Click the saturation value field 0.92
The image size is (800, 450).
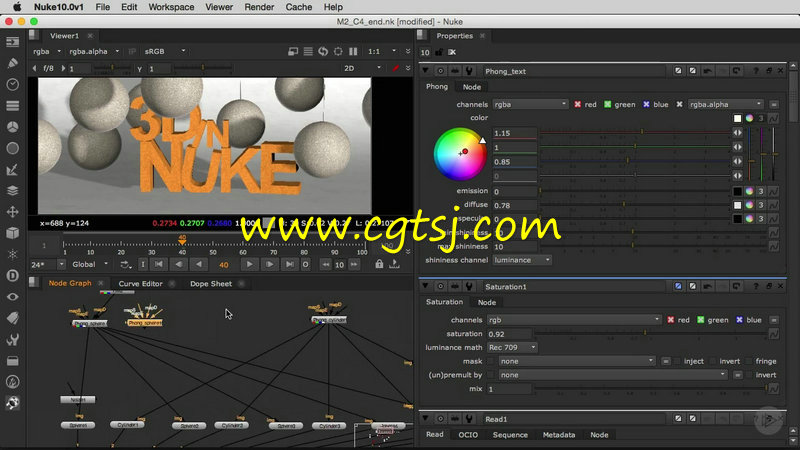509,334
